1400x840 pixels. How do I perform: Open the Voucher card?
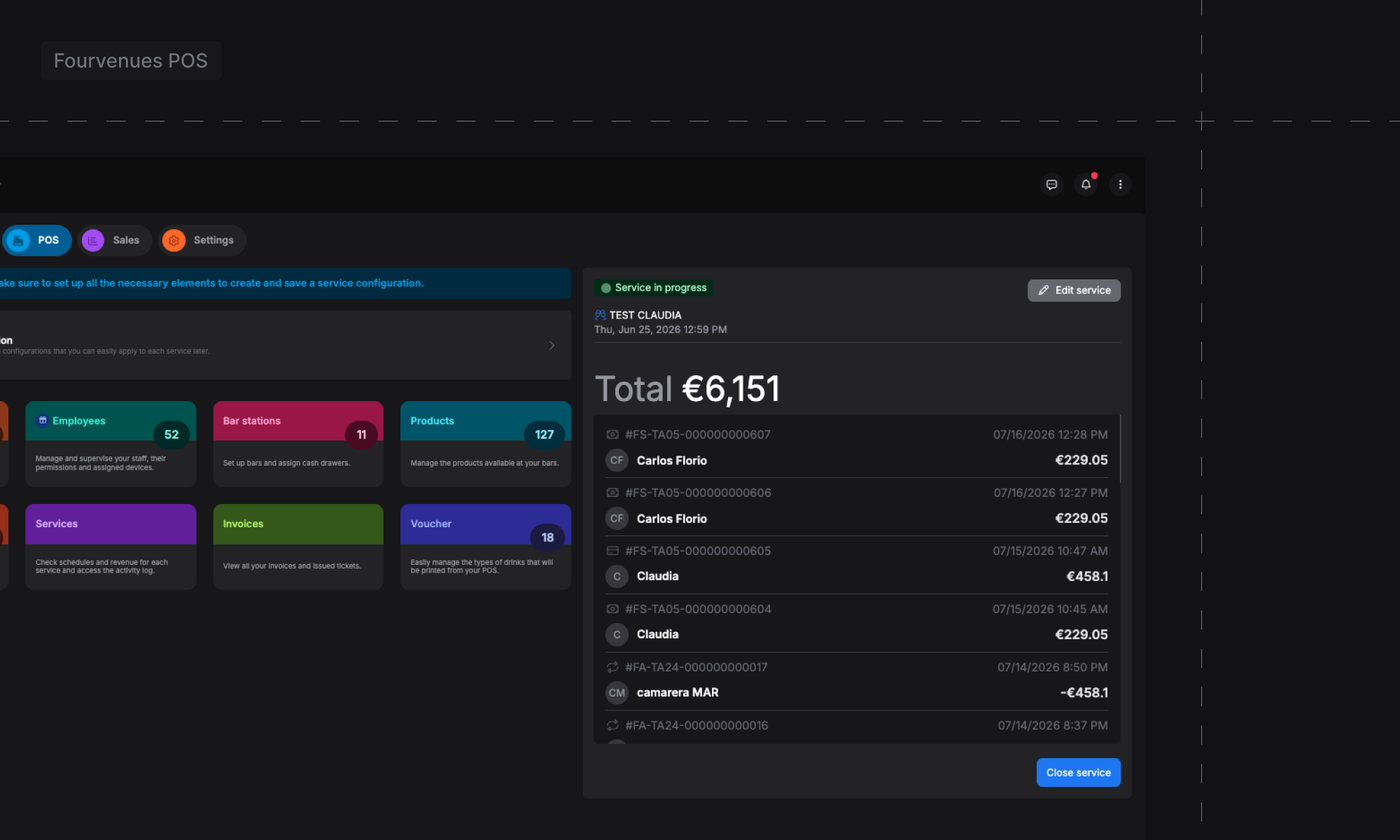(486, 546)
